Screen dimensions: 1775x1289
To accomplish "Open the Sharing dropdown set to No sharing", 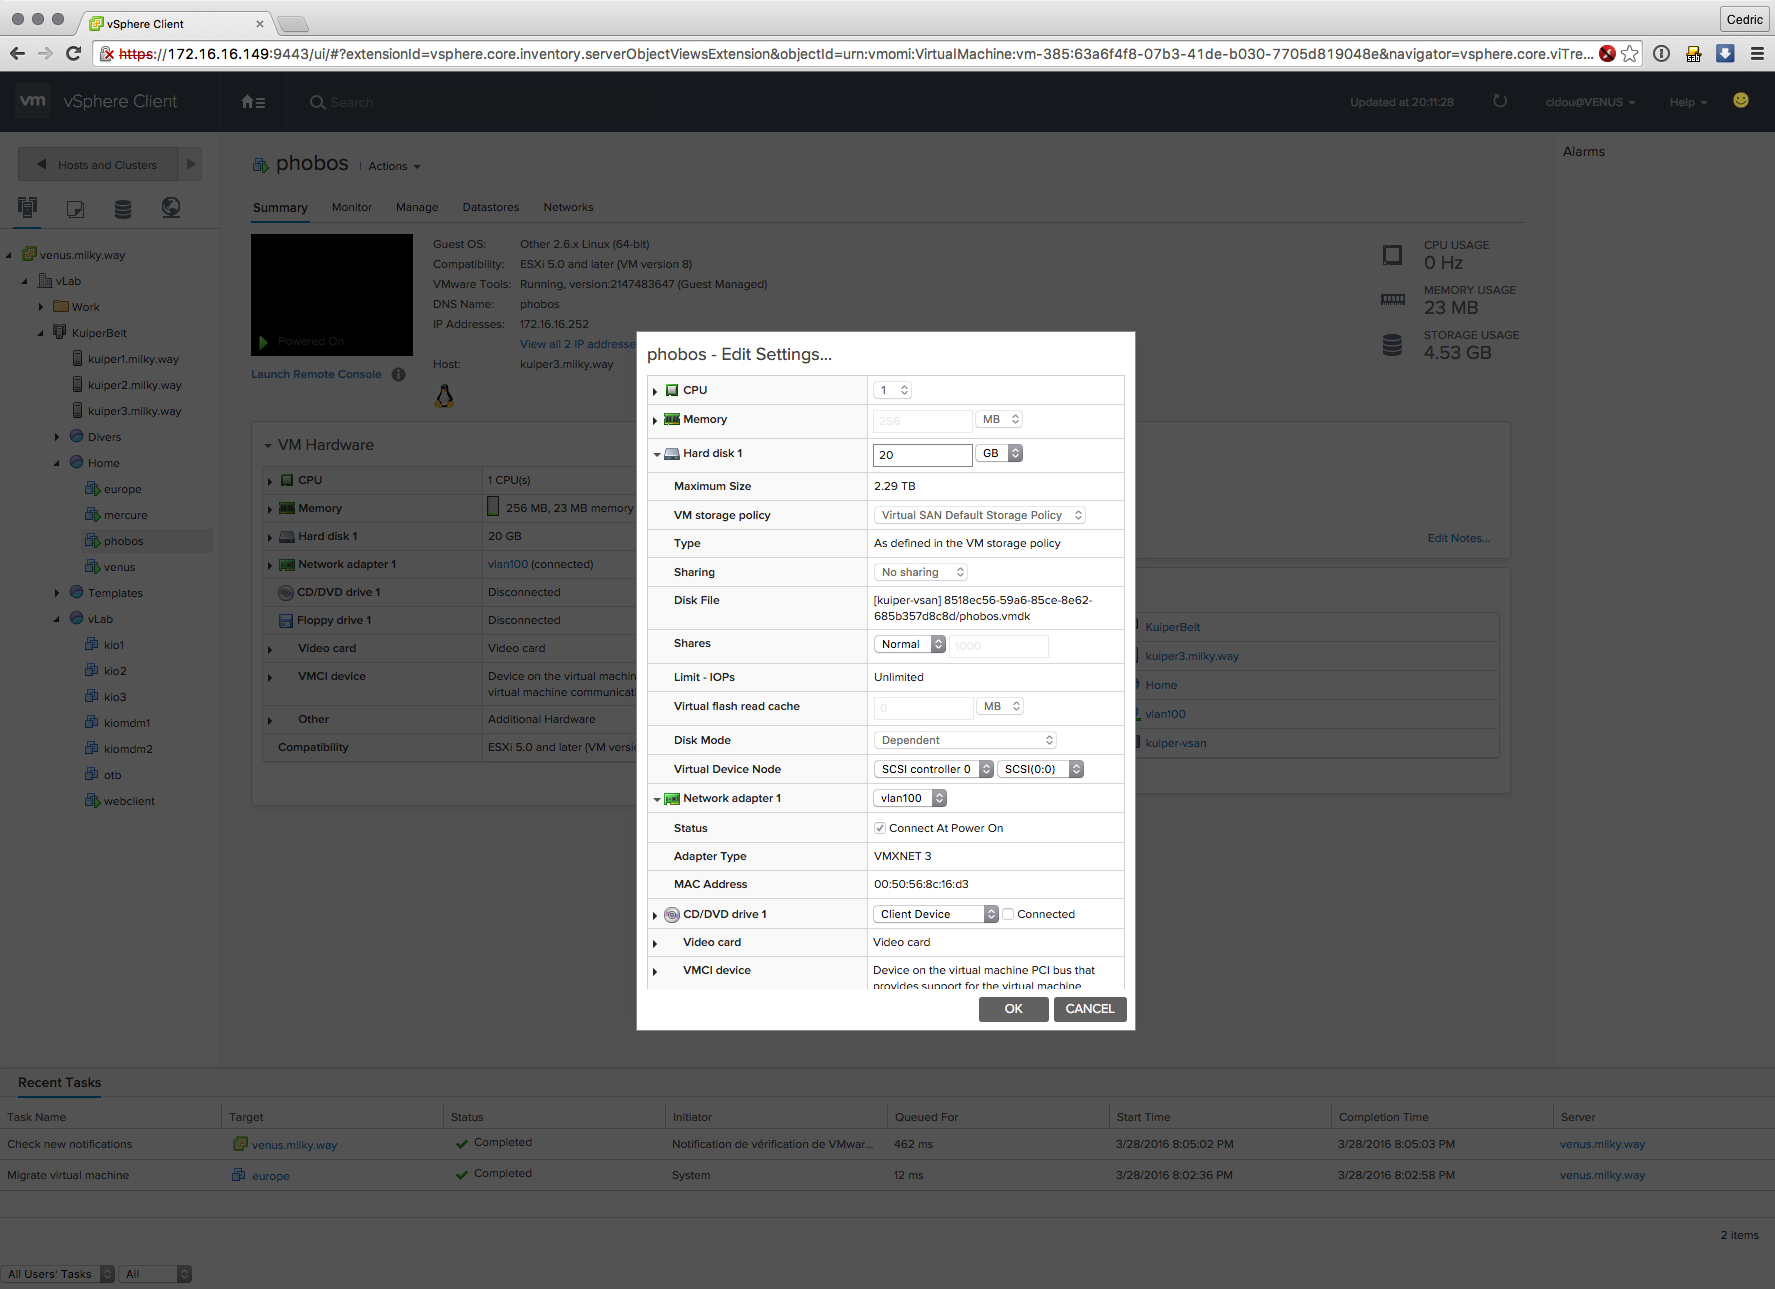I will coord(921,572).
